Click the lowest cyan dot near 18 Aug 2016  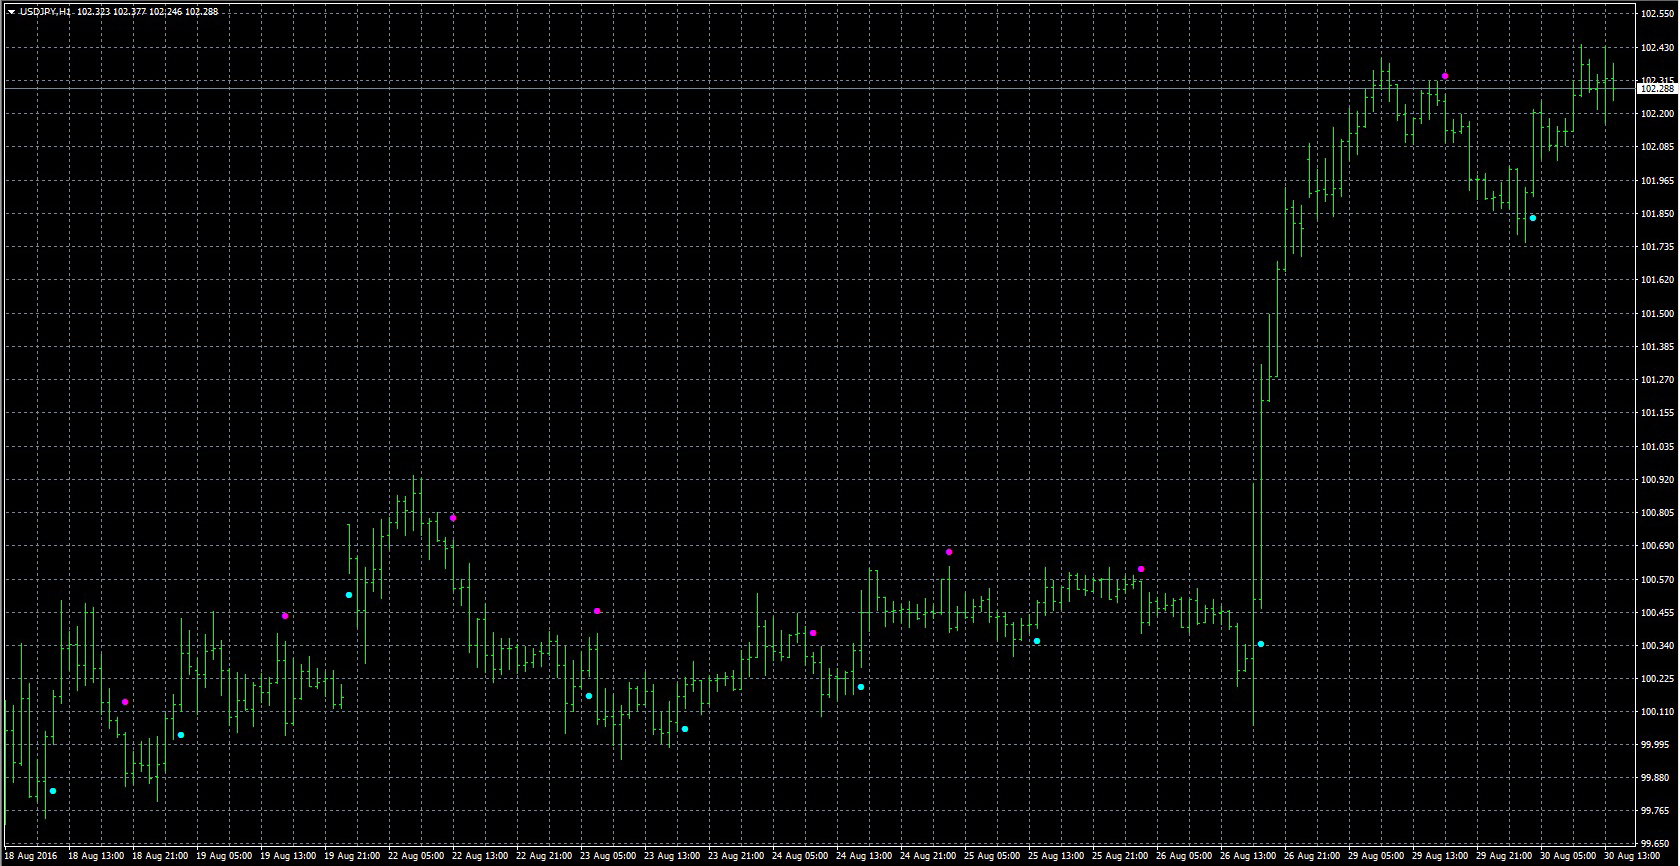coord(53,791)
